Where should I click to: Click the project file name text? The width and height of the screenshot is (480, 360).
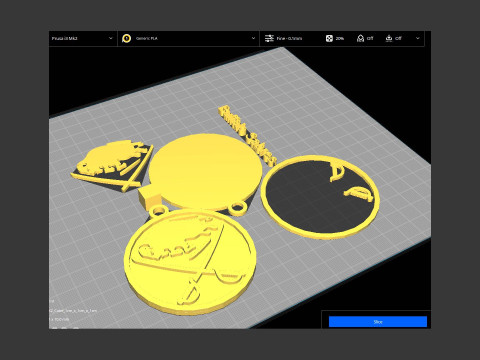tap(73, 311)
